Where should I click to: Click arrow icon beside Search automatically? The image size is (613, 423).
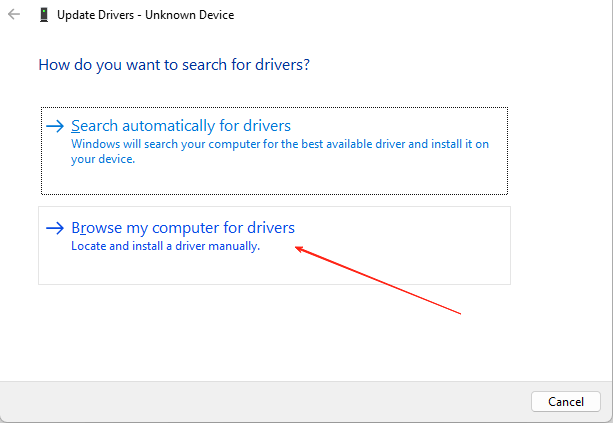(x=55, y=126)
